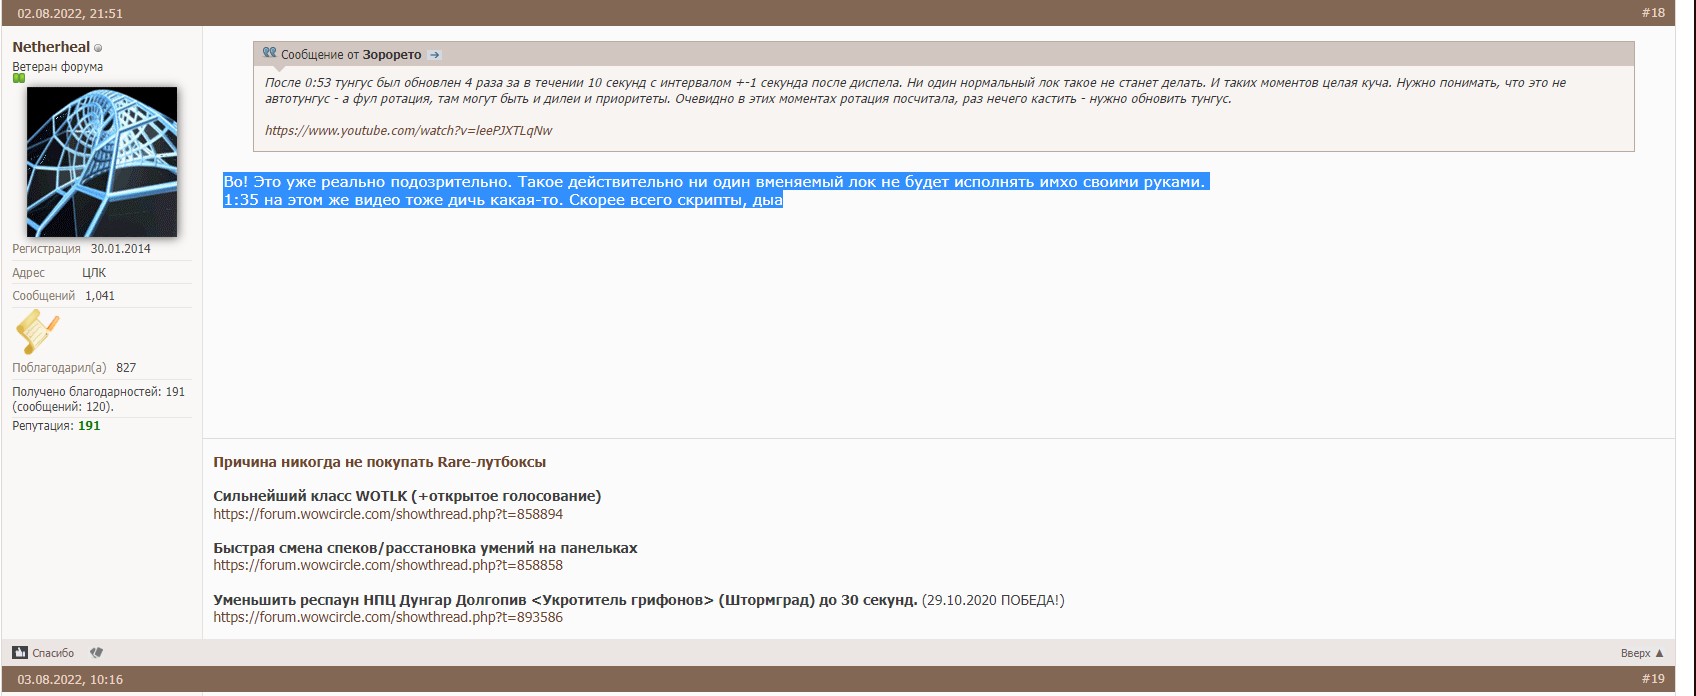Click the Вверх link to scroll up
The image size is (1696, 696).
pos(1635,653)
